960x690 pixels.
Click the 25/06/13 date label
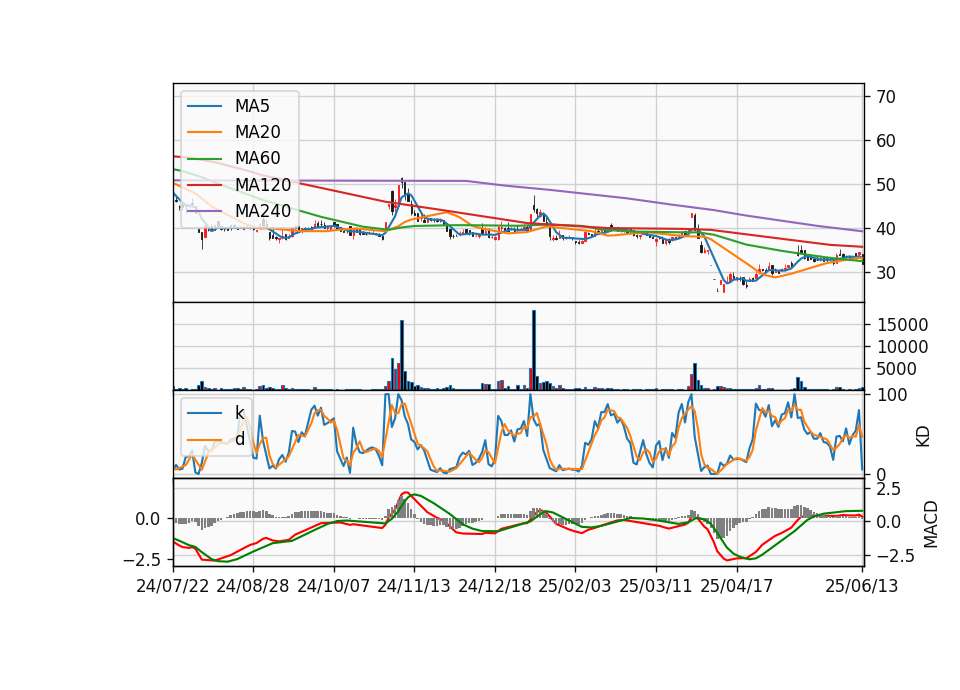tap(861, 586)
